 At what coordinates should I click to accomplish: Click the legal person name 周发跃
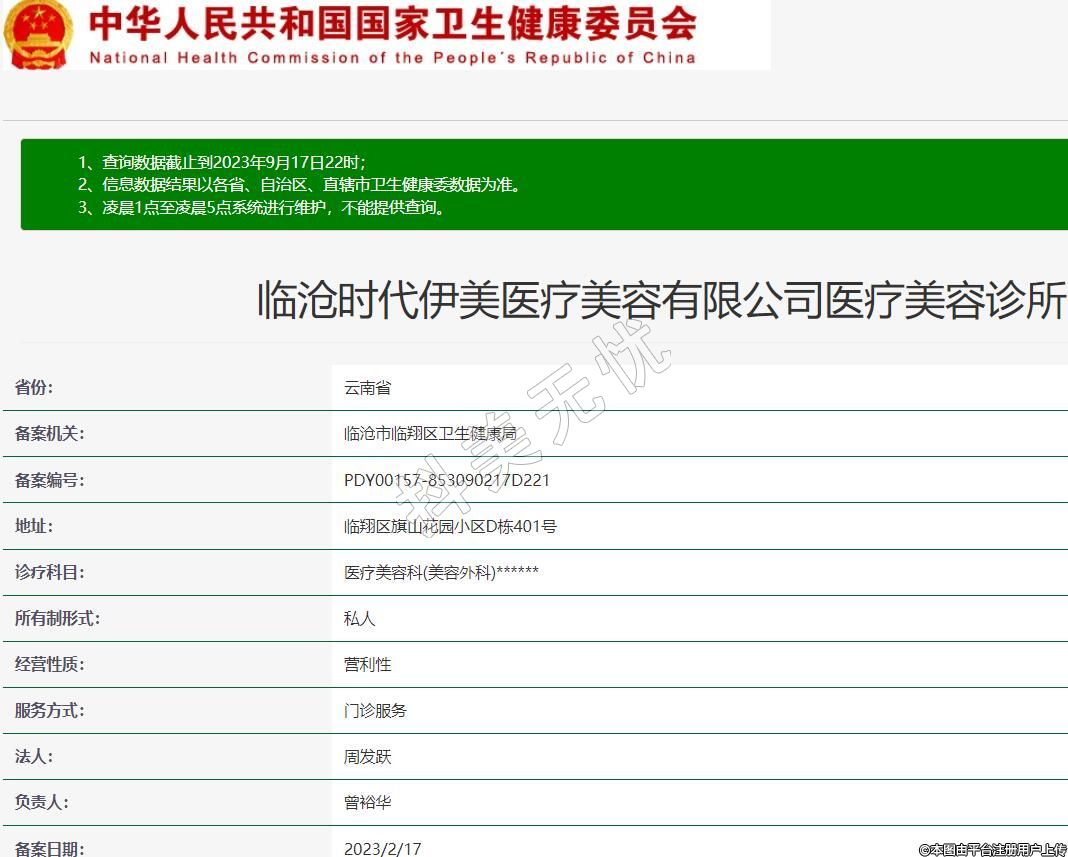pos(367,757)
